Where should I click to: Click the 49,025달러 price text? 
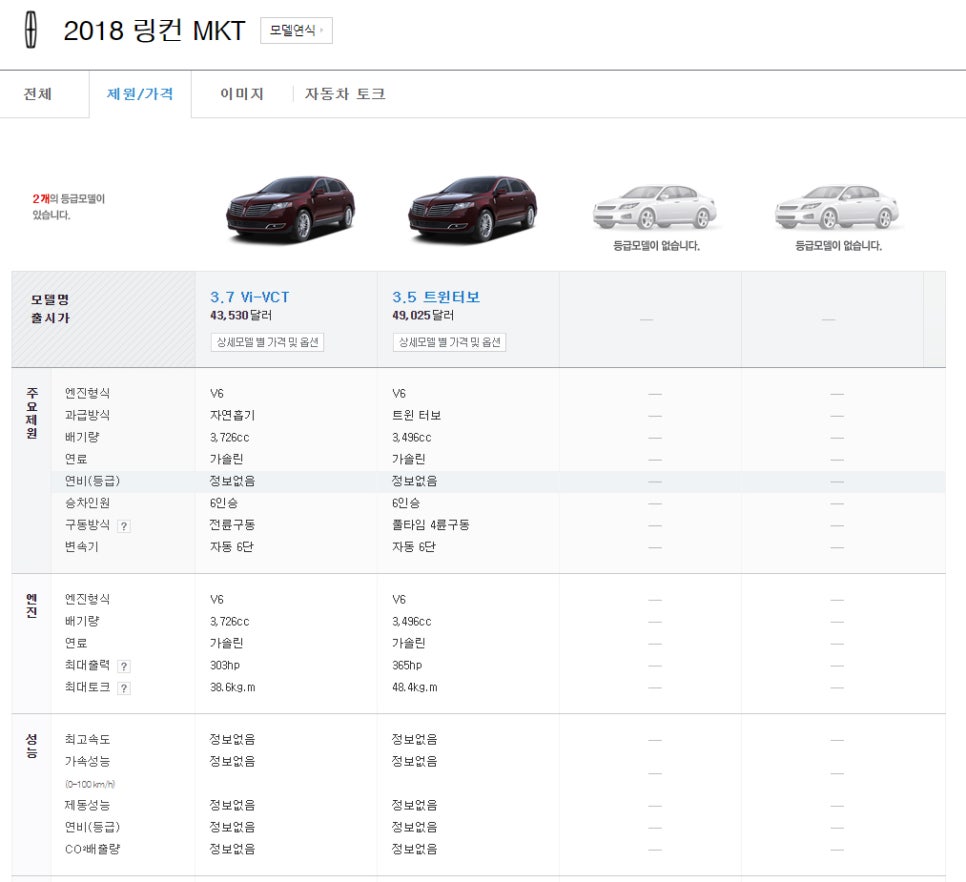[423, 315]
